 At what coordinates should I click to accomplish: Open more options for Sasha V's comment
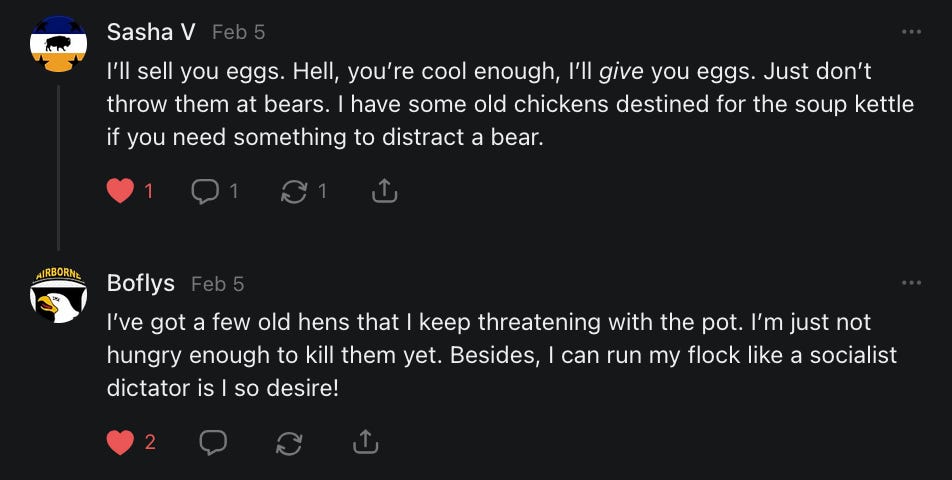910,32
